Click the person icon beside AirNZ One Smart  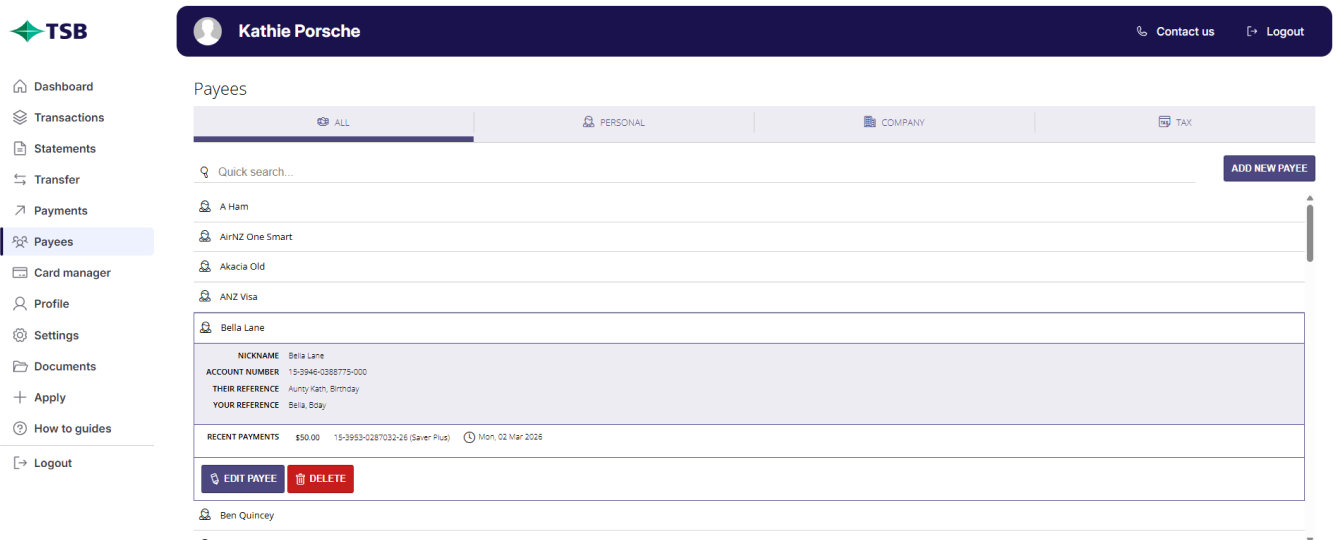pos(205,237)
